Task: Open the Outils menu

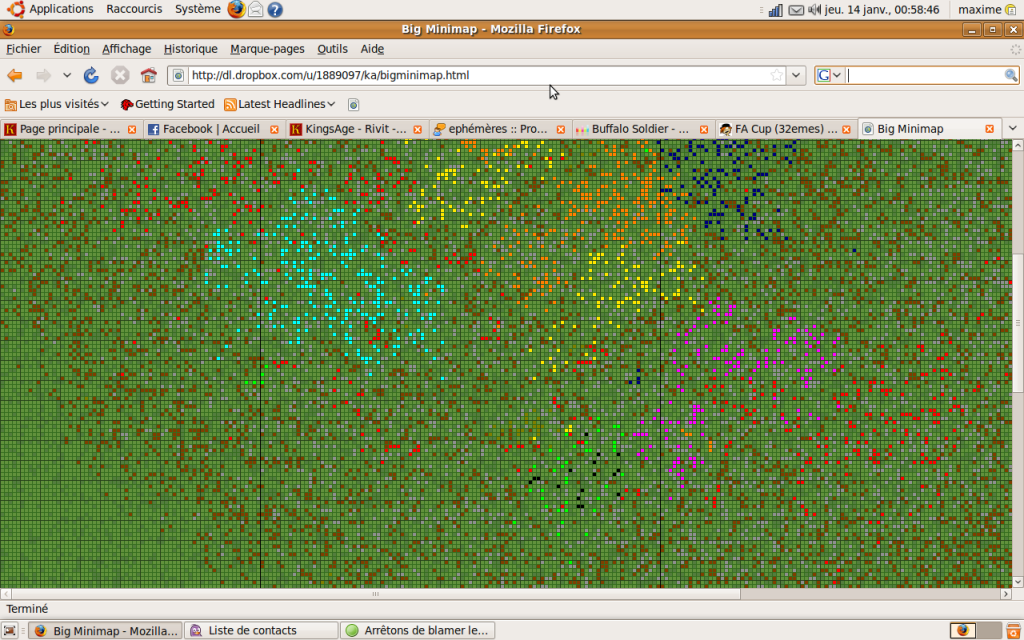Action: (332, 49)
